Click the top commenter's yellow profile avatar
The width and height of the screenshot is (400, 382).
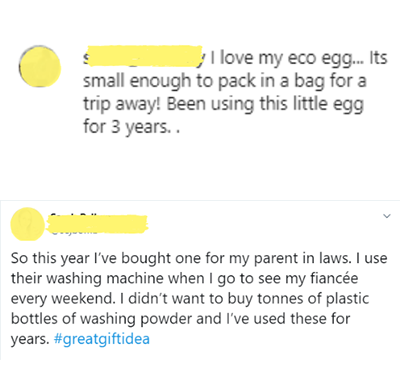pyautogui.click(x=40, y=67)
